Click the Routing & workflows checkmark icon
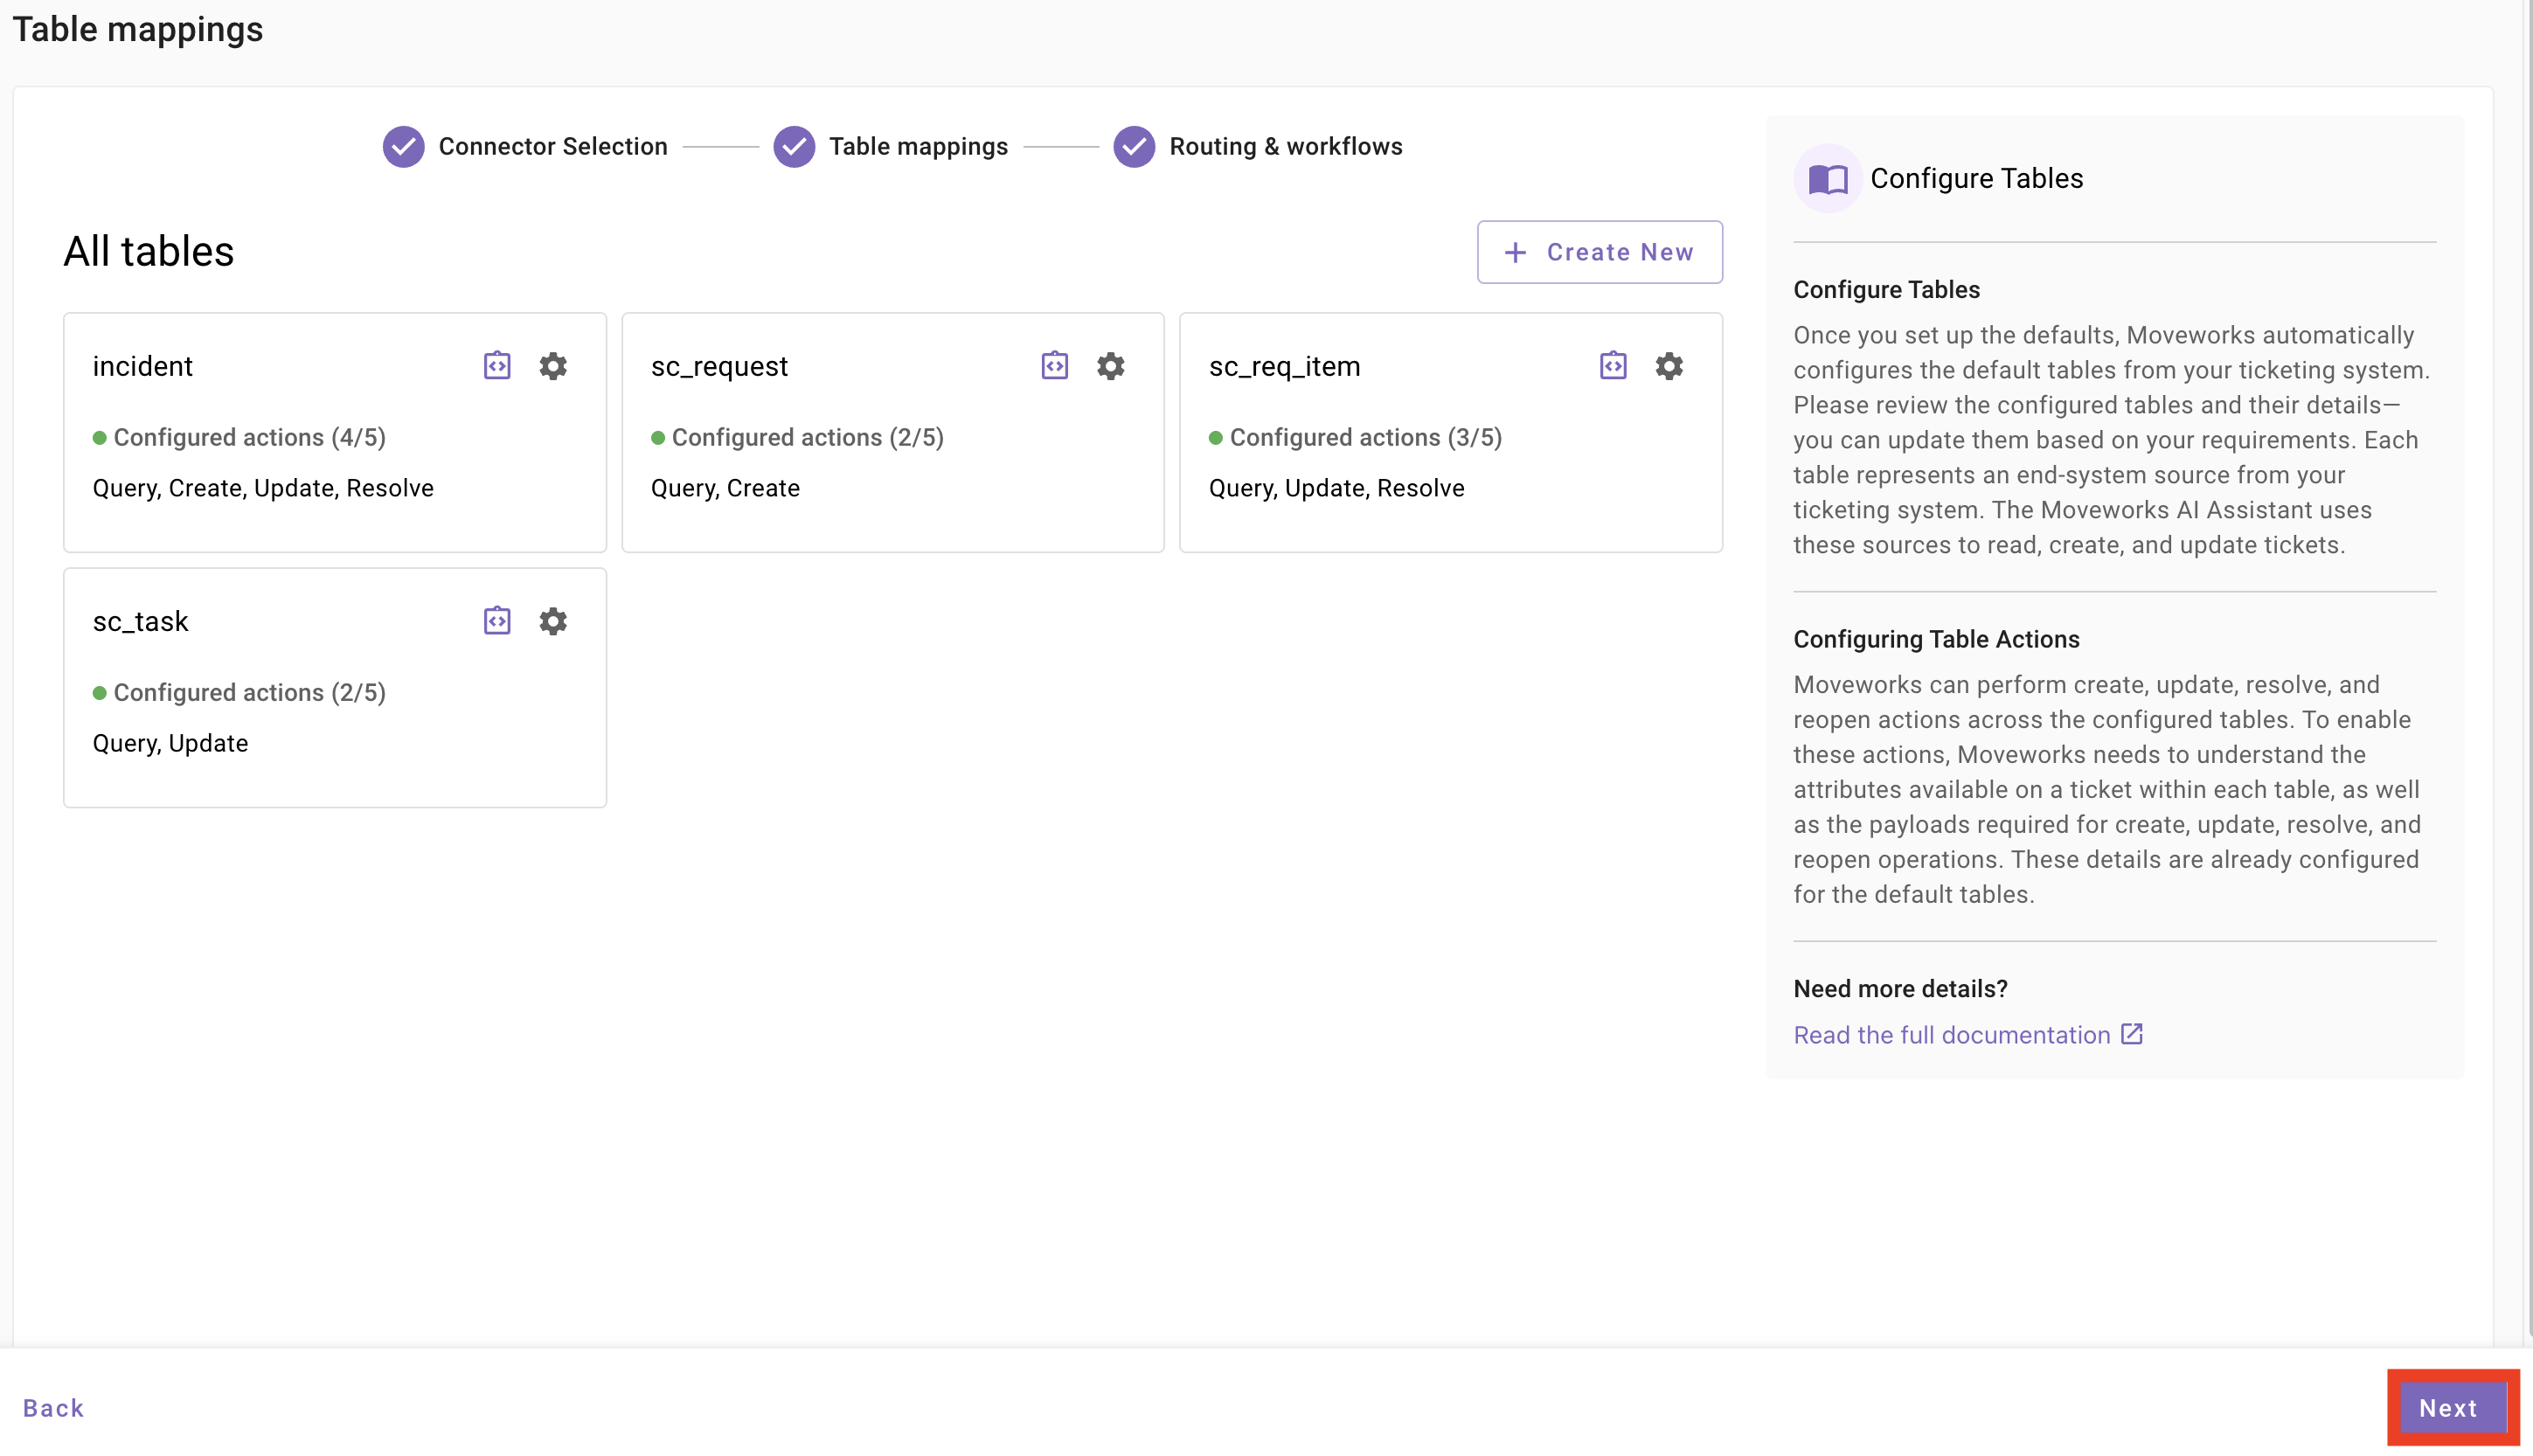This screenshot has width=2533, height=1456. (1134, 147)
